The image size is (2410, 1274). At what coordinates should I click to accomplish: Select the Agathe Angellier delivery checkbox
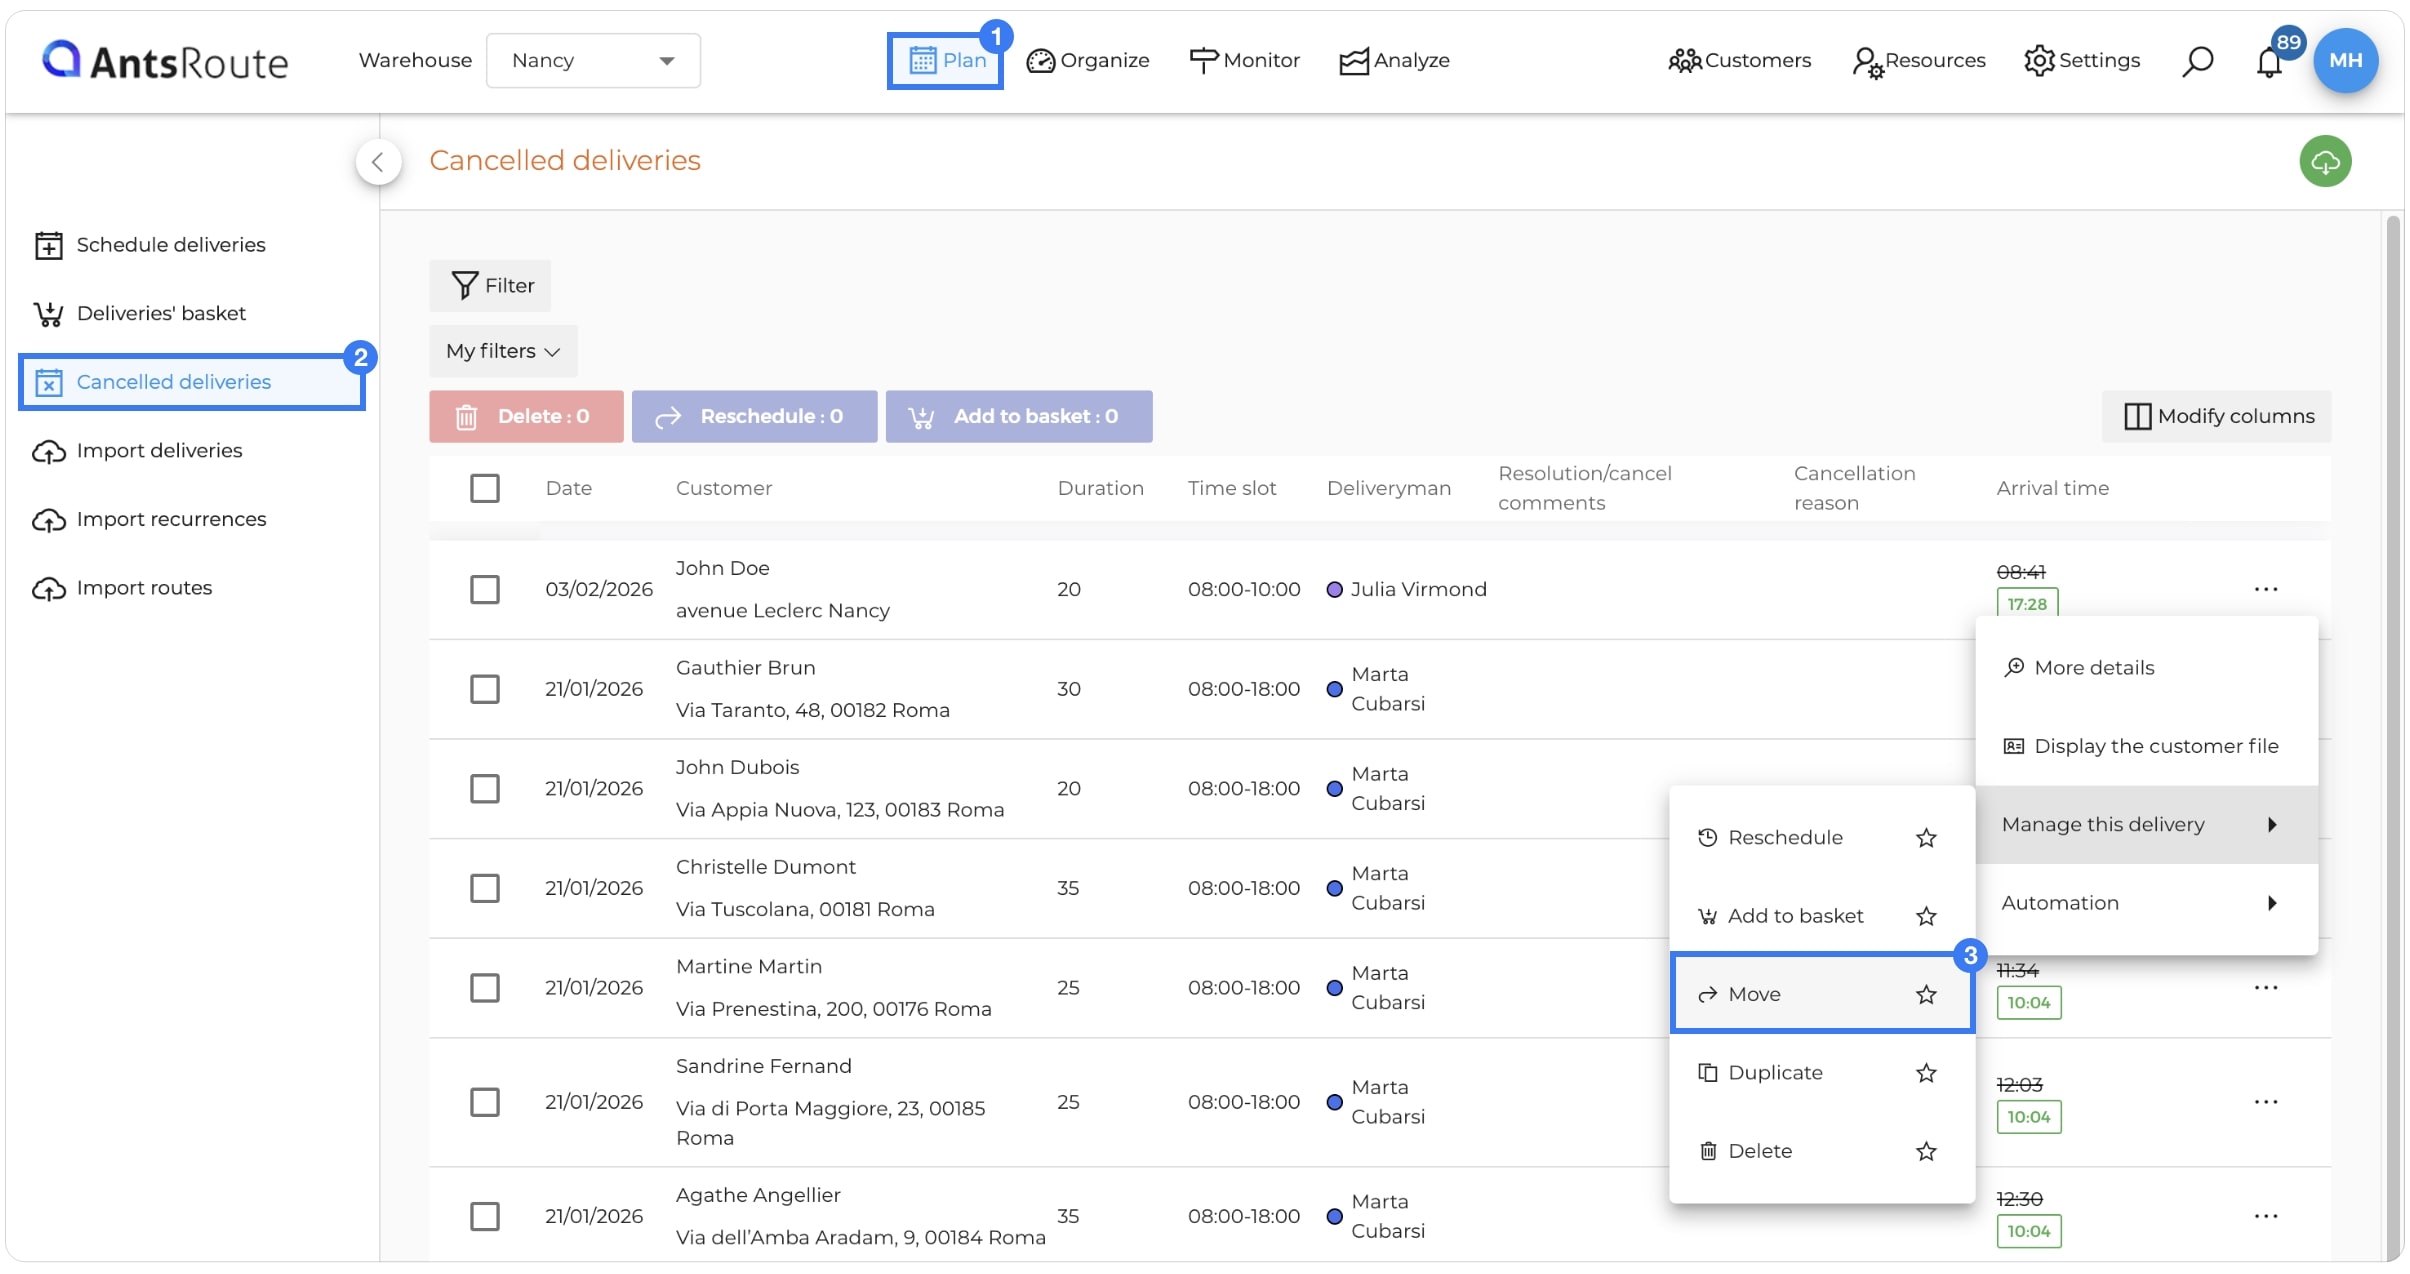485,1216
